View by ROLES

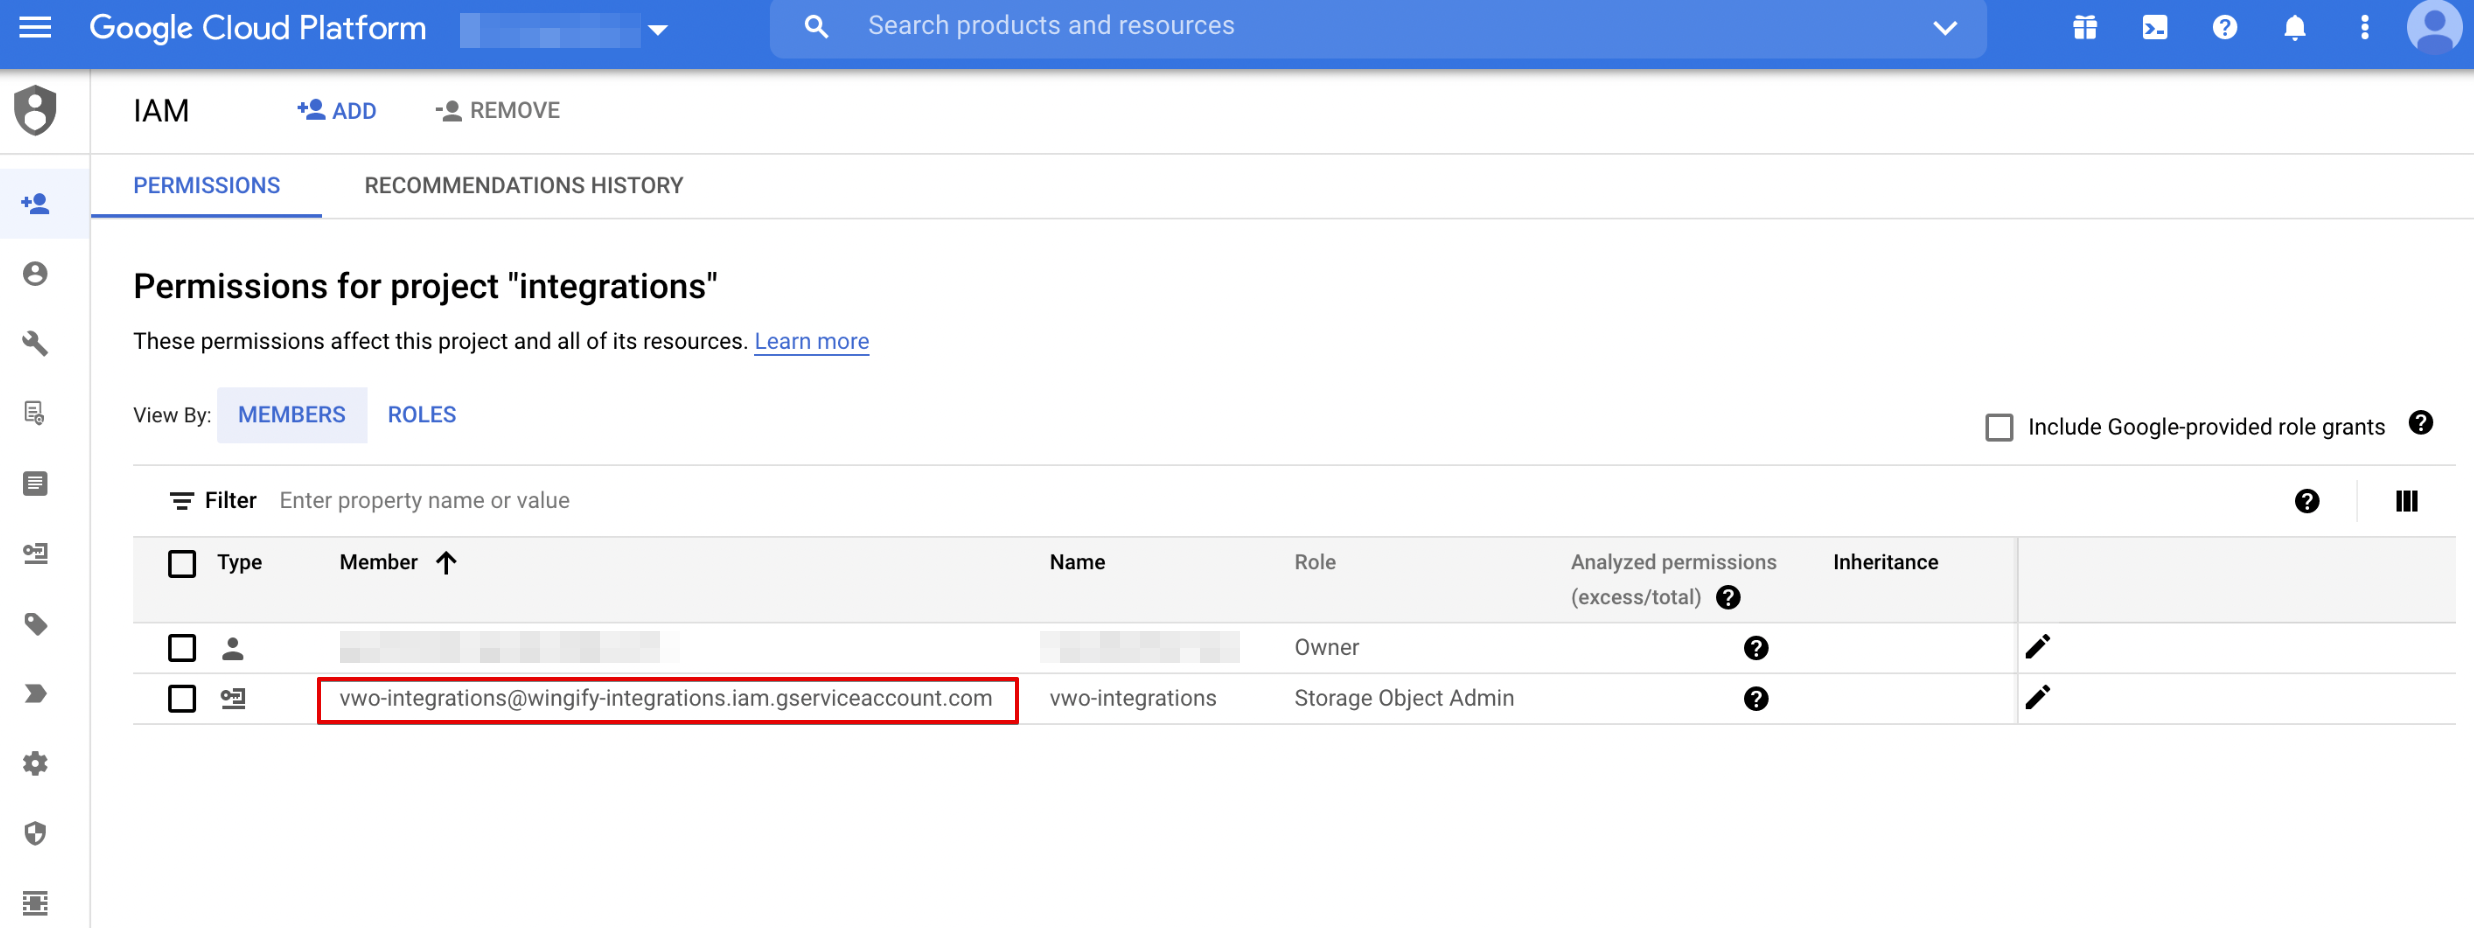coord(422,415)
